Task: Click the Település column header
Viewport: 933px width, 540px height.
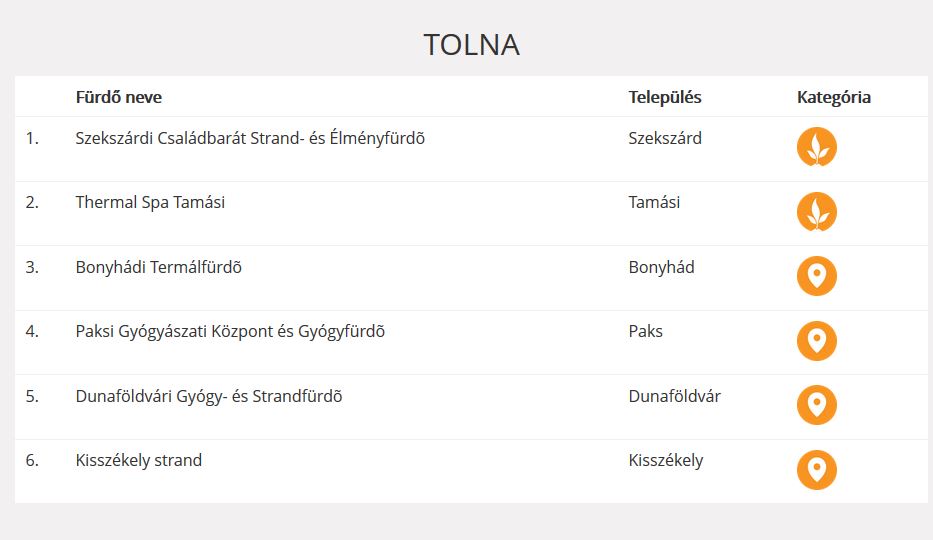Action: (x=665, y=97)
